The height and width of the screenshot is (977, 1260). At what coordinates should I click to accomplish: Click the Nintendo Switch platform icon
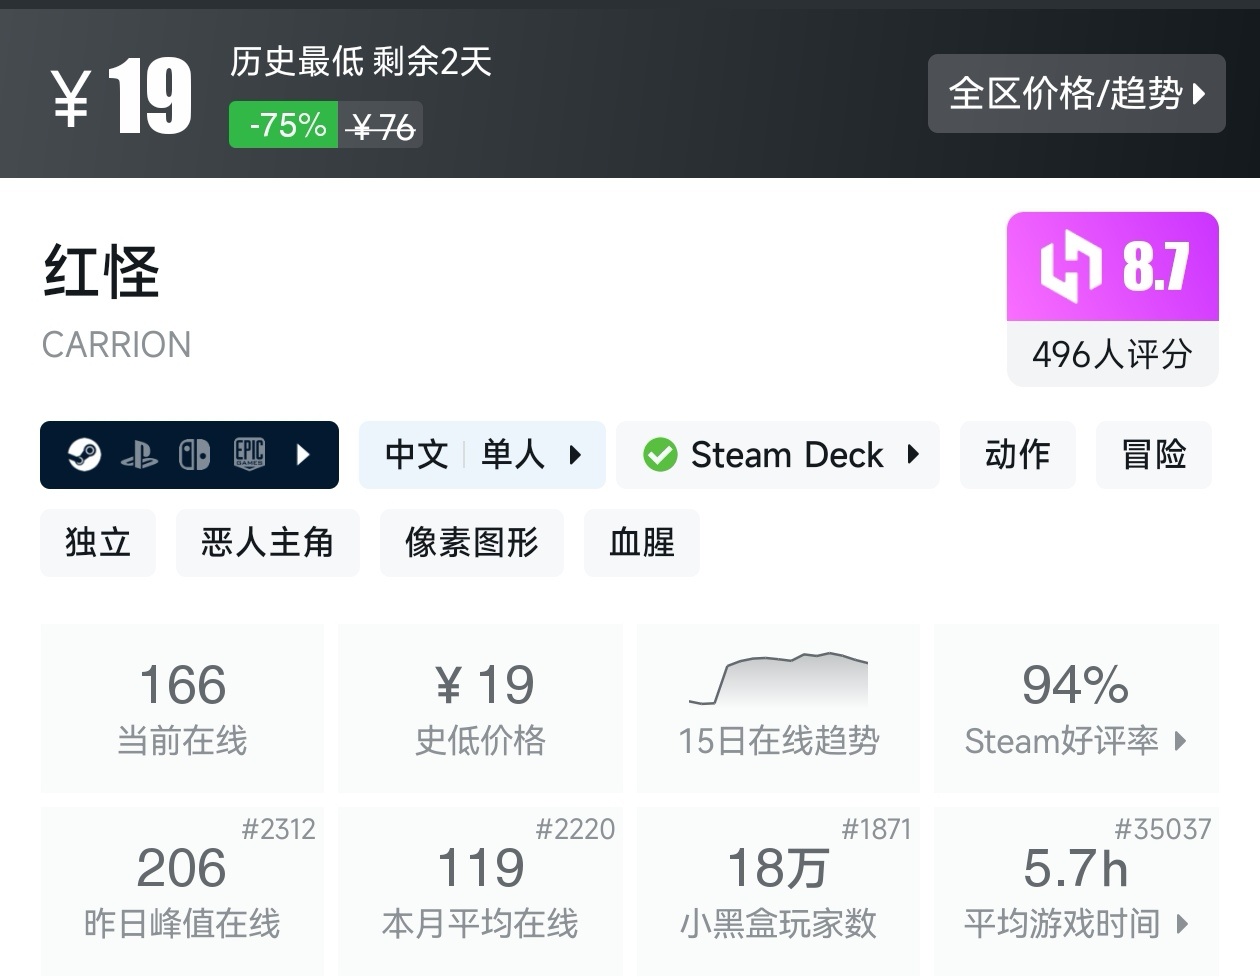(x=194, y=455)
